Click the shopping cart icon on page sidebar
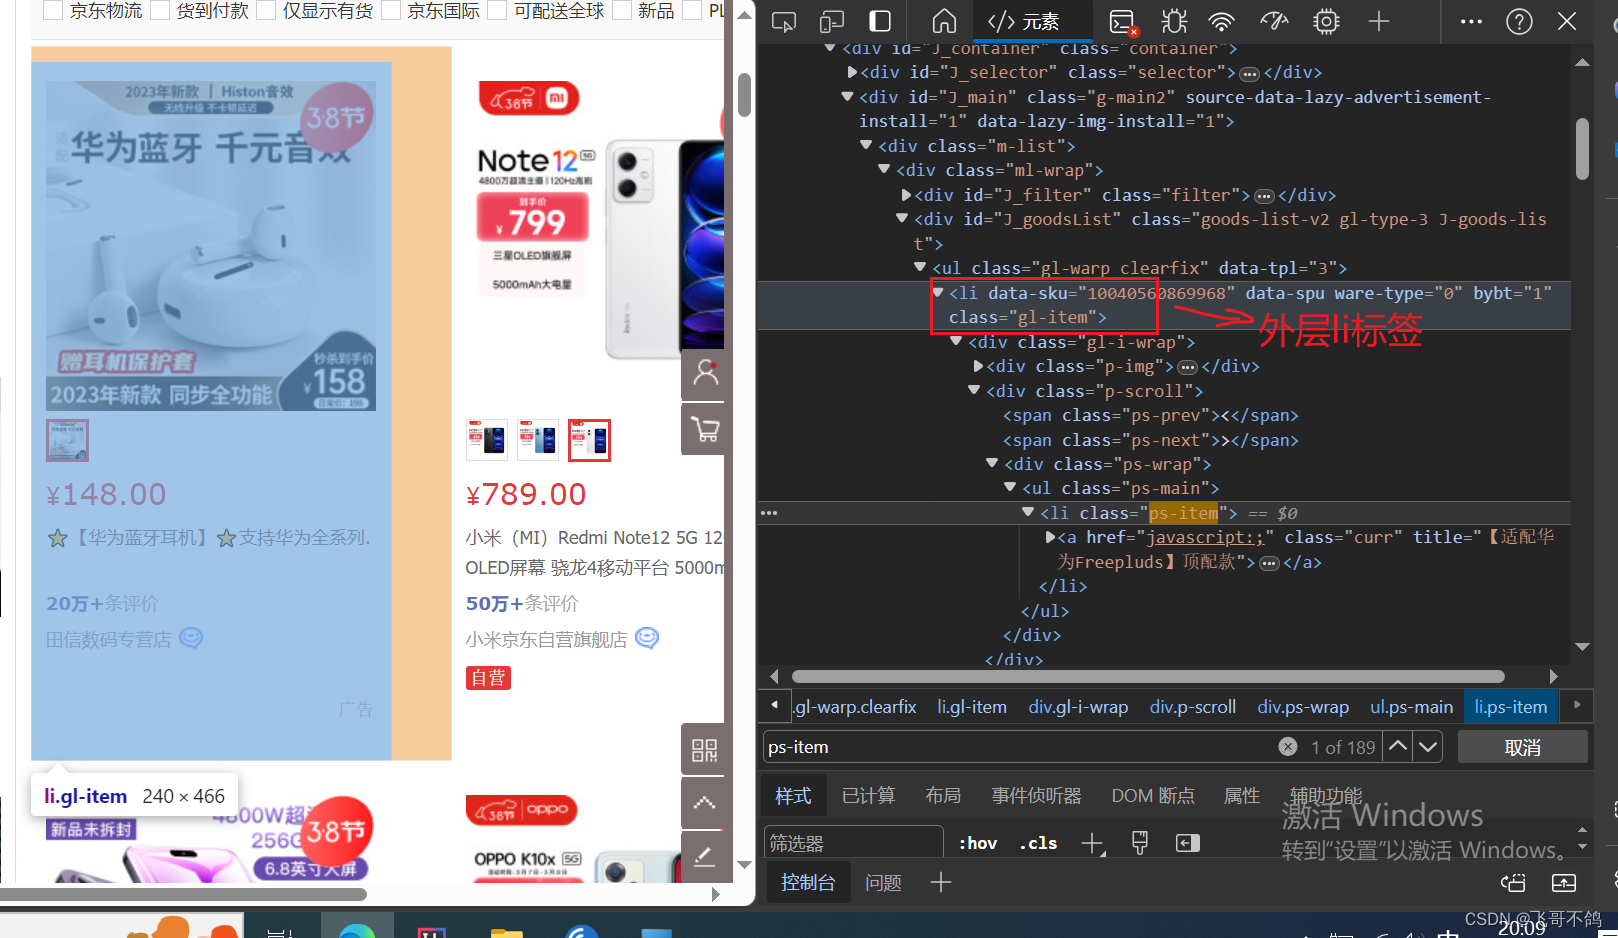The height and width of the screenshot is (938, 1618). click(706, 430)
